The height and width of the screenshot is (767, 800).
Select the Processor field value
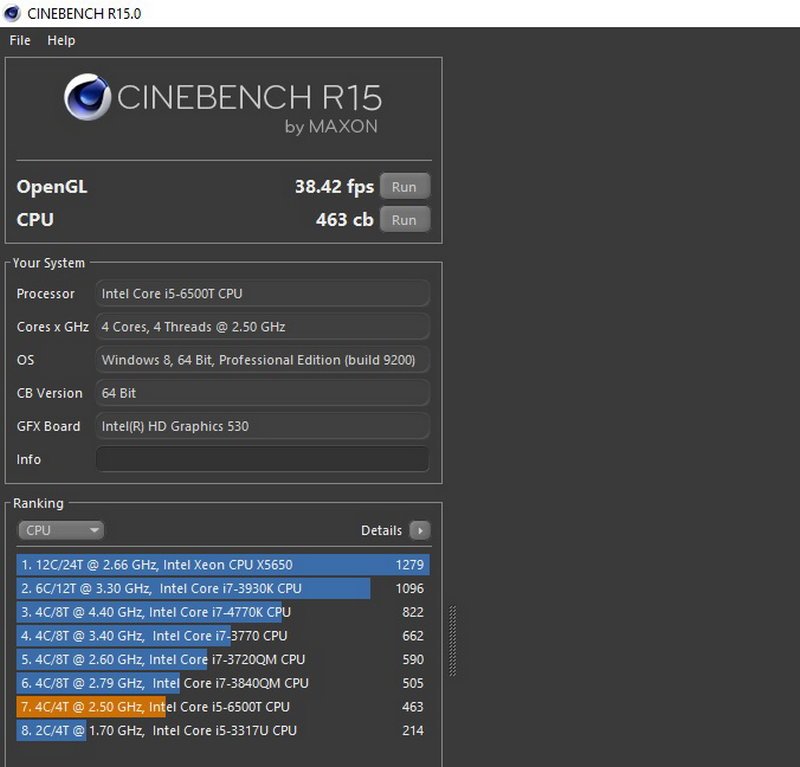pos(262,294)
